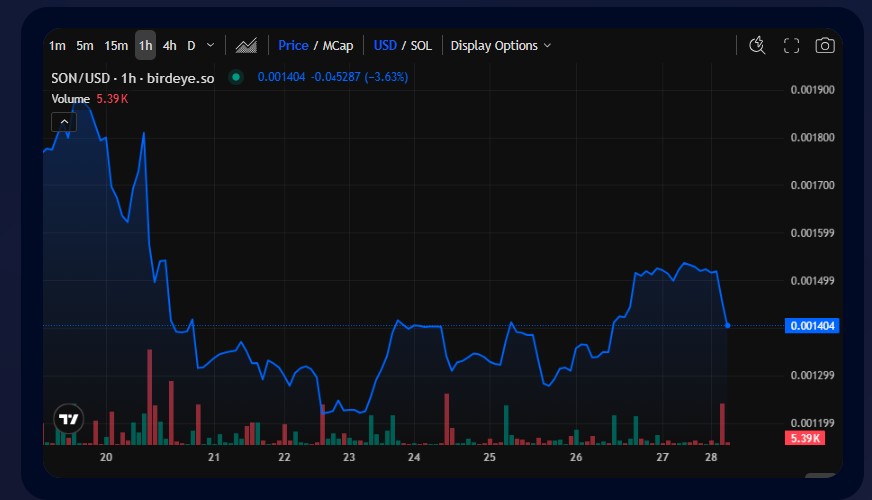872x500 pixels.
Task: Switch chart to MCap view
Action: tap(338, 46)
